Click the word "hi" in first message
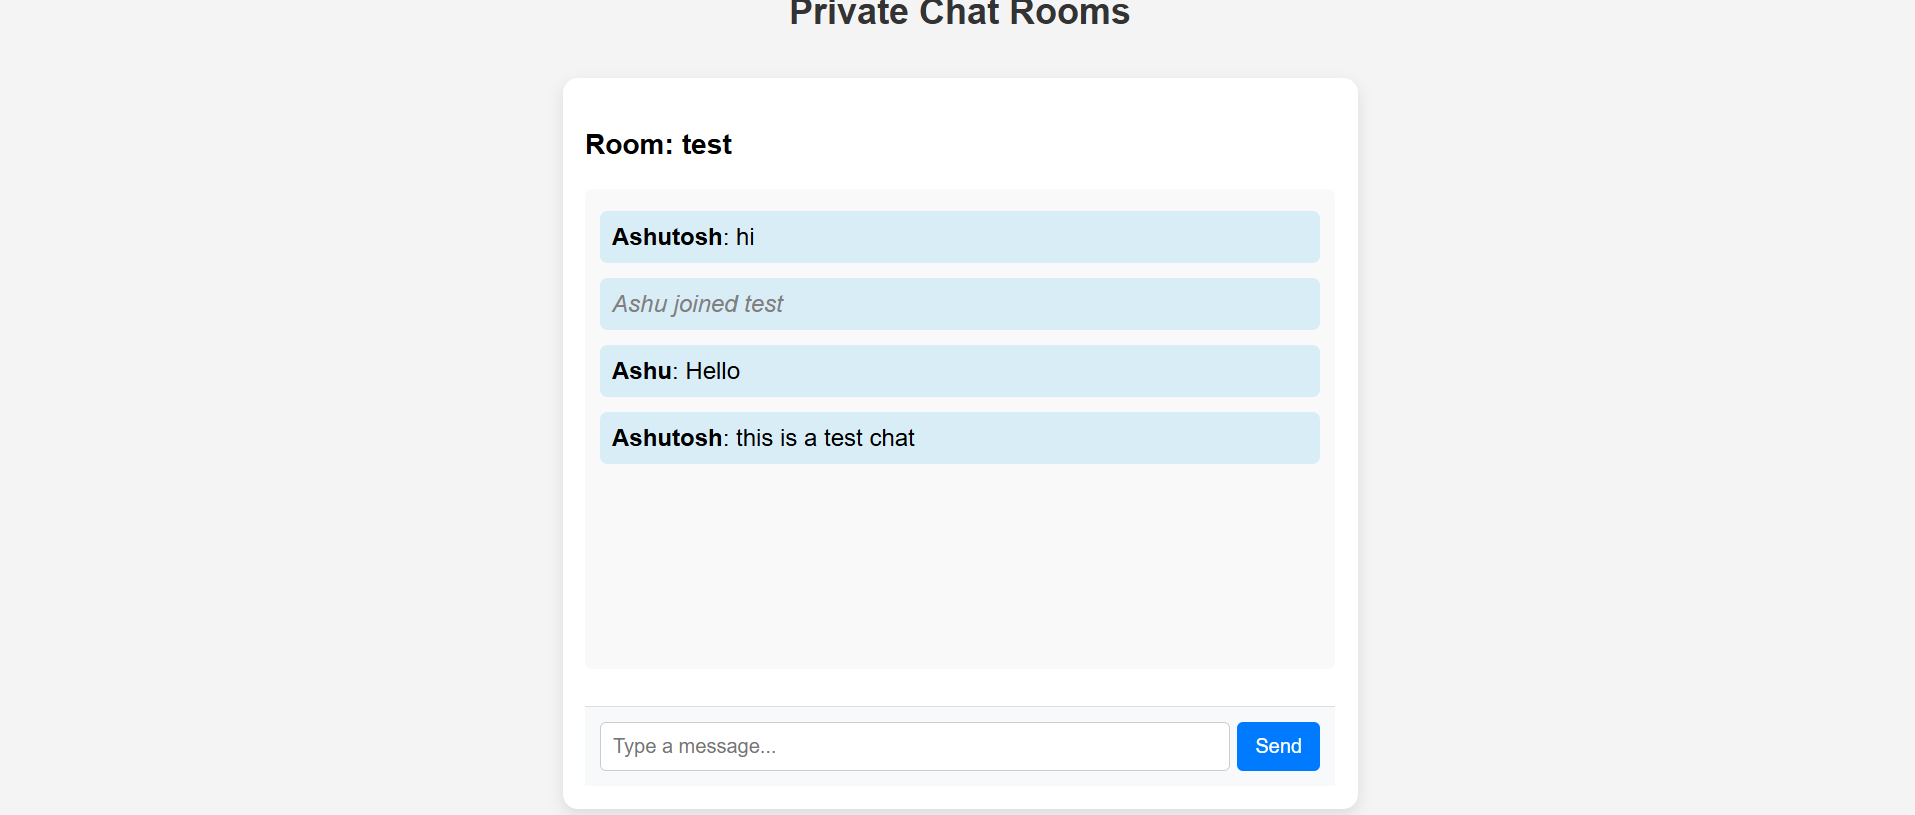This screenshot has height=815, width=1915. (745, 237)
